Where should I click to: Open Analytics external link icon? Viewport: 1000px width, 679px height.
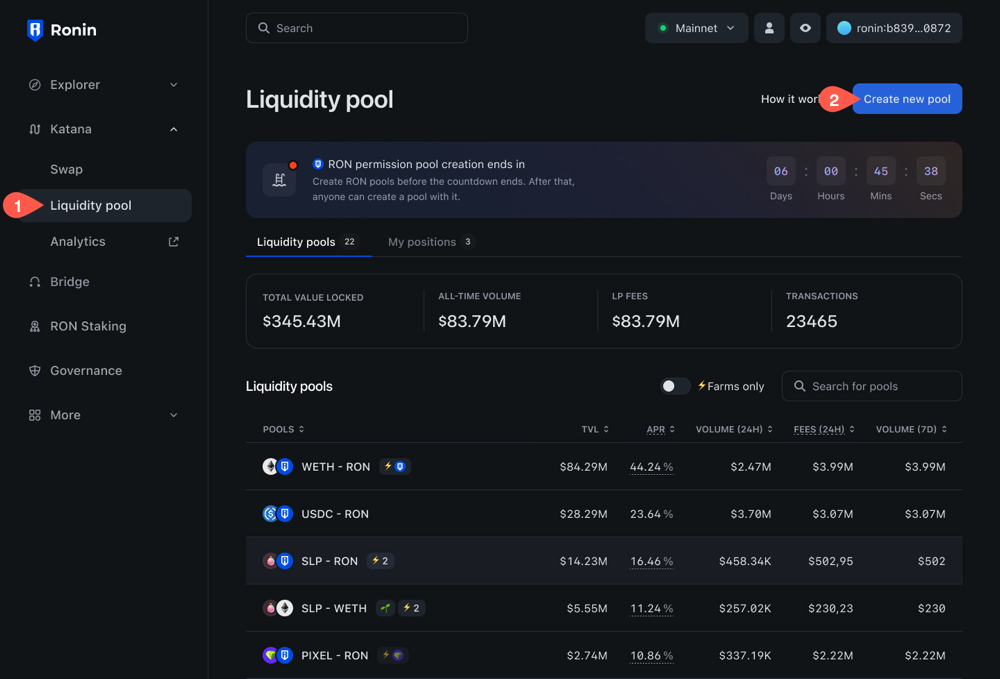(173, 241)
